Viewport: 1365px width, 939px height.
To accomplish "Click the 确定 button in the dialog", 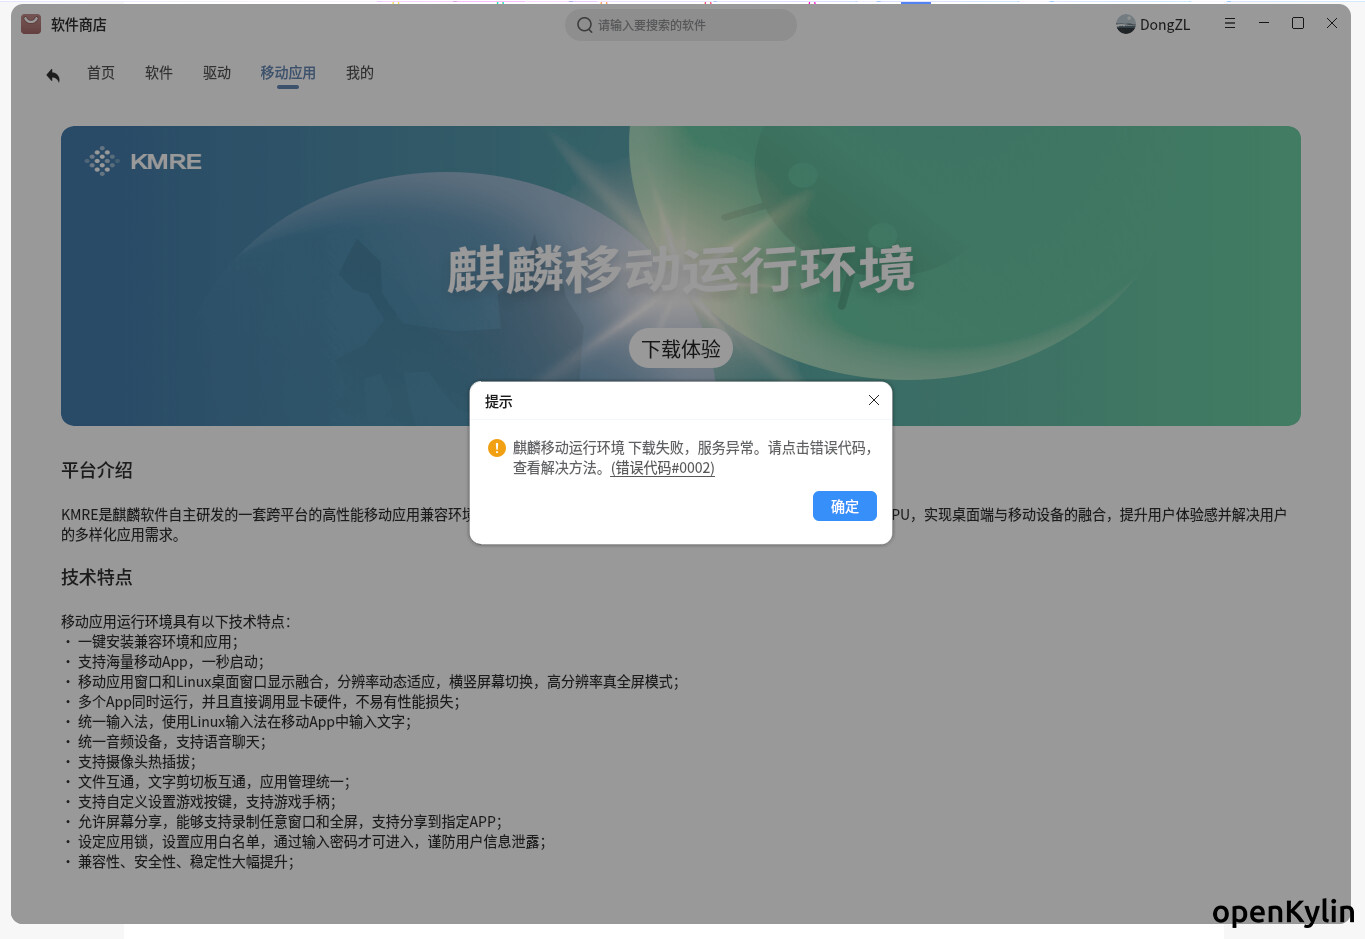I will pyautogui.click(x=844, y=506).
